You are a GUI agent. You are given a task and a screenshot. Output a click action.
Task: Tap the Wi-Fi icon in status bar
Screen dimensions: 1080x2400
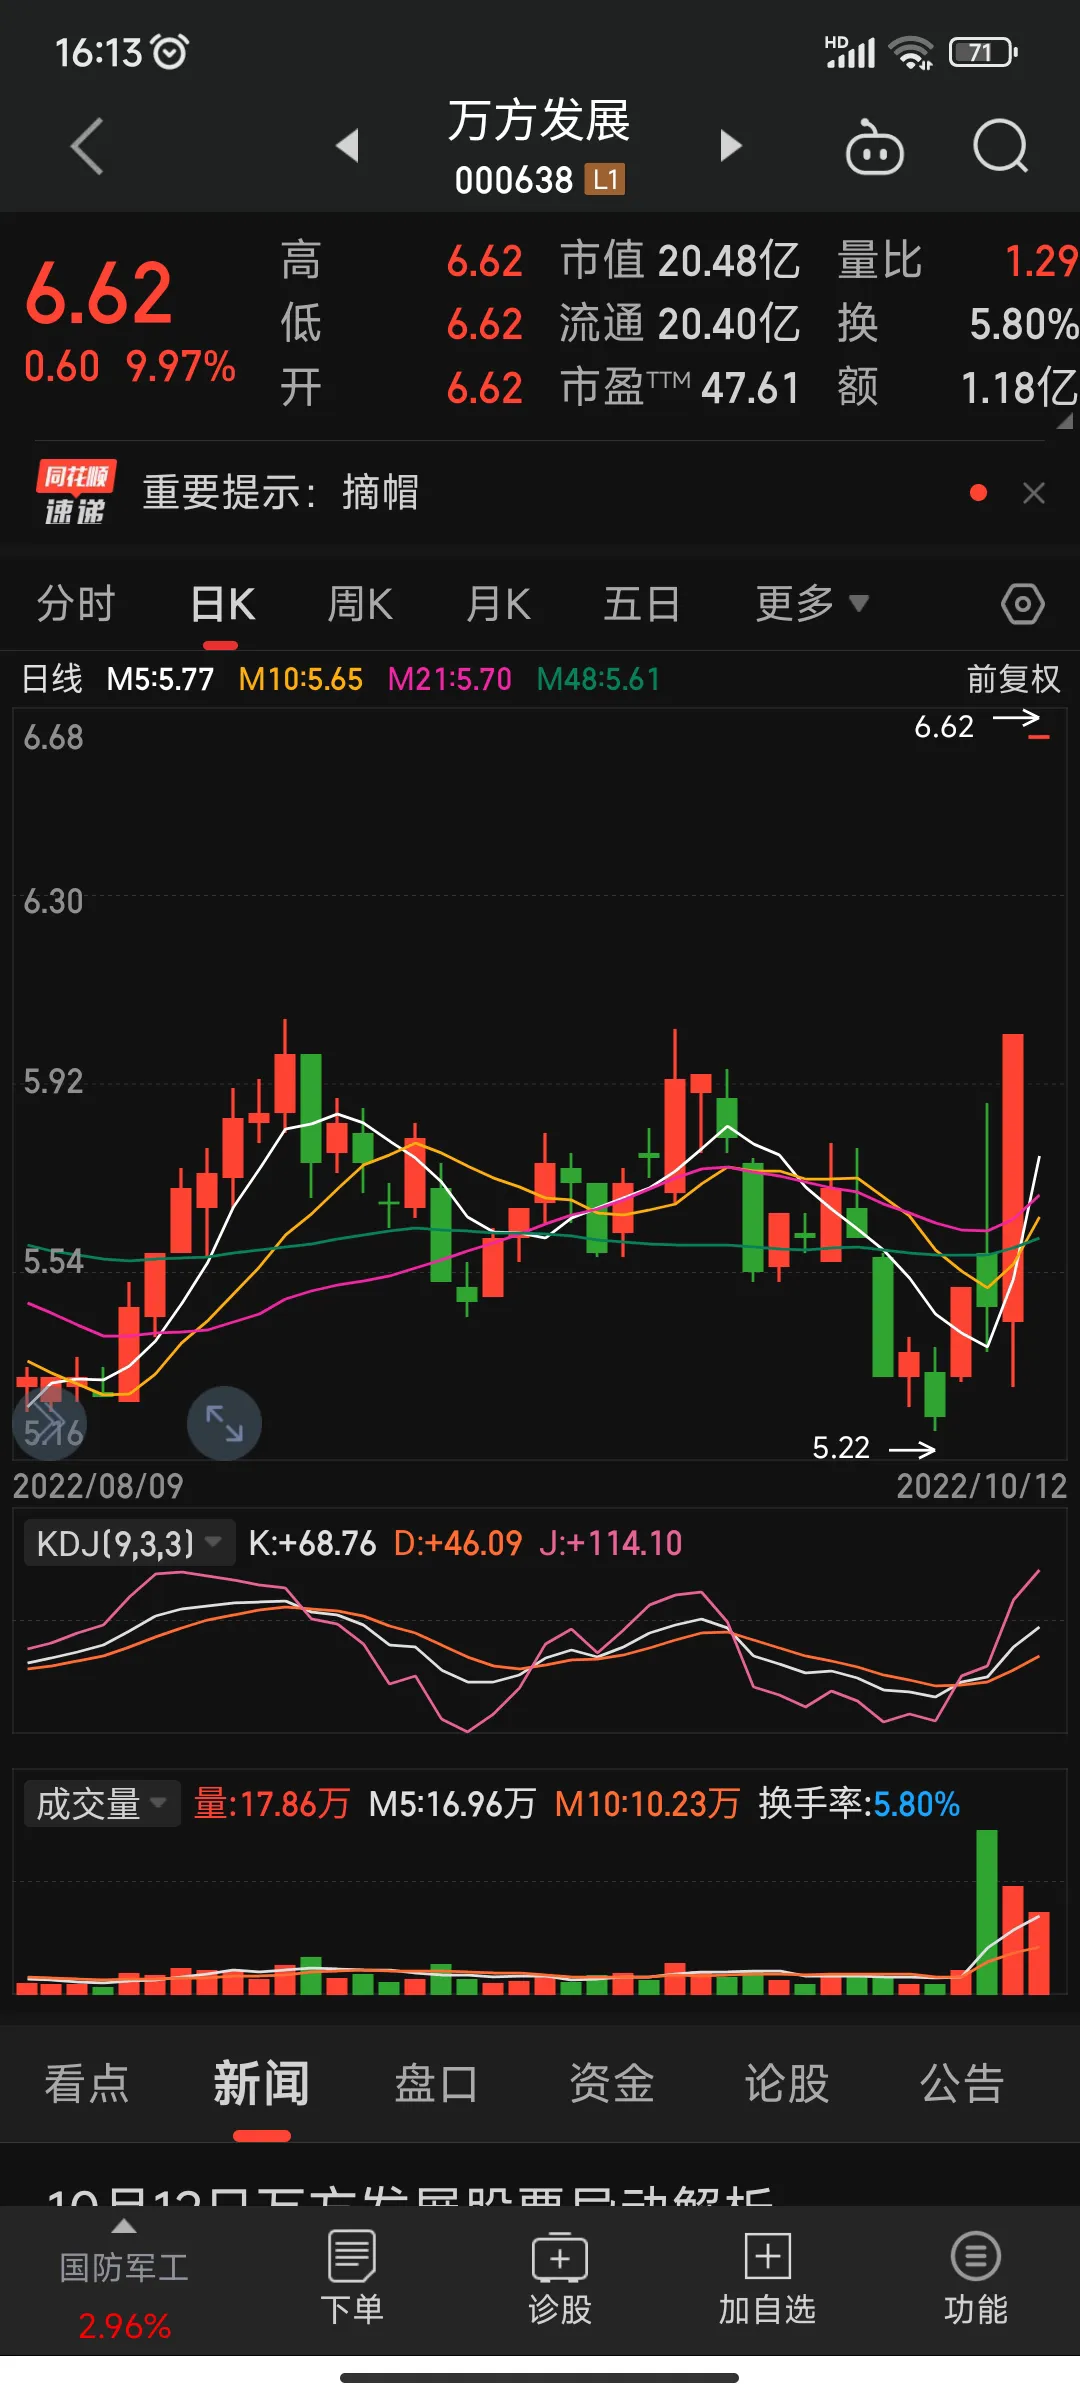[911, 53]
